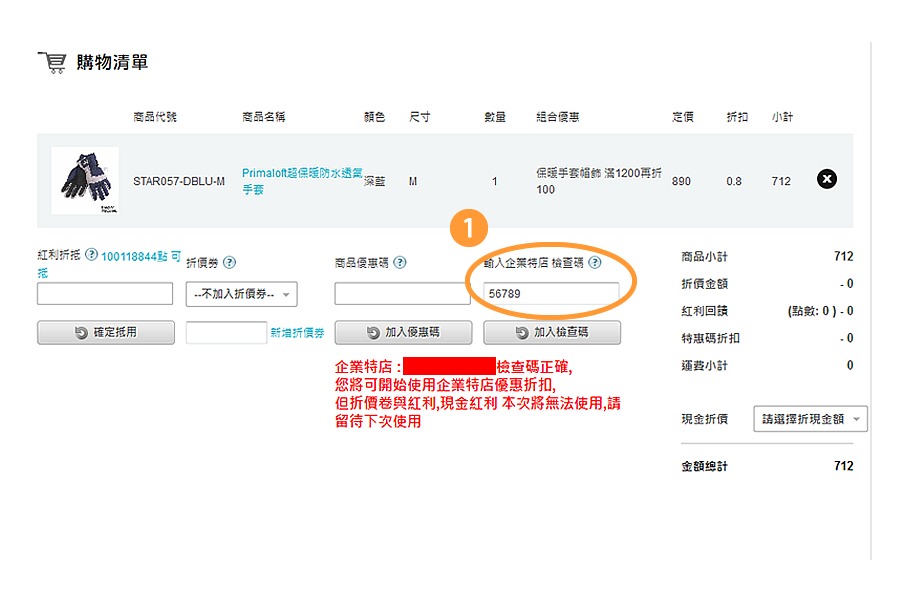Click the glove product thumbnail image

[85, 181]
